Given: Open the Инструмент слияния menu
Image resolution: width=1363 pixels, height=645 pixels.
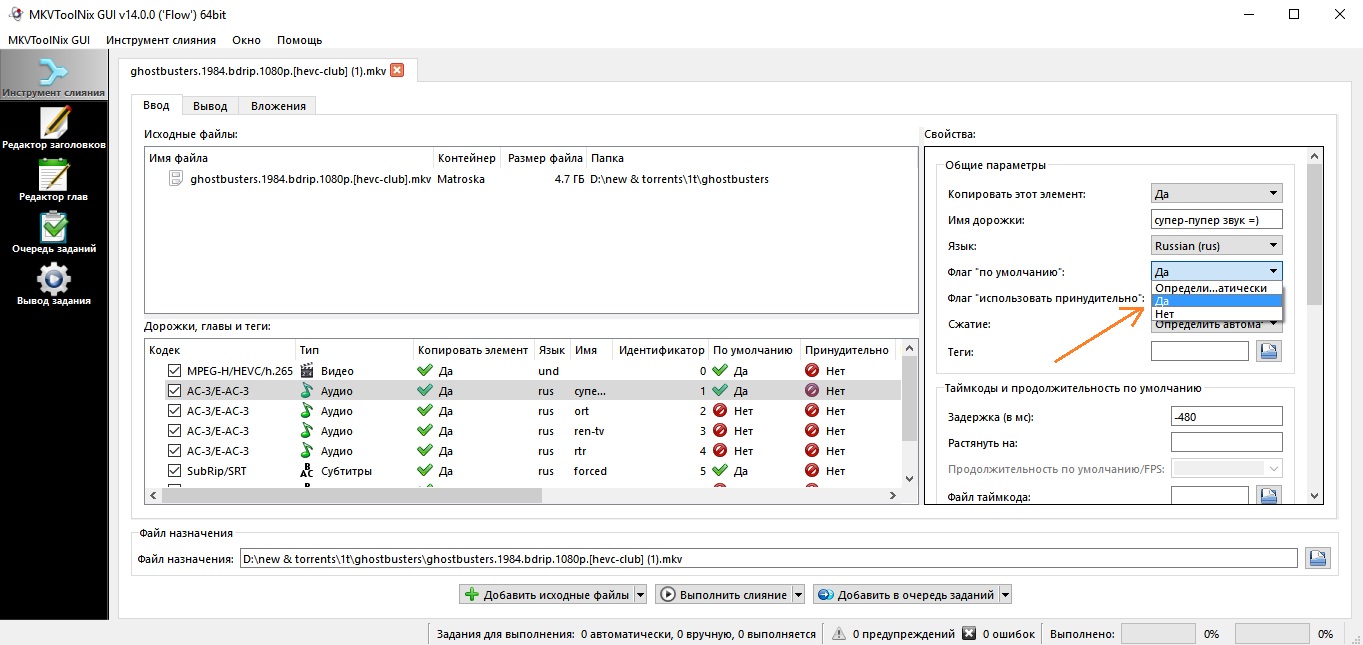Looking at the screenshot, I should (x=161, y=40).
